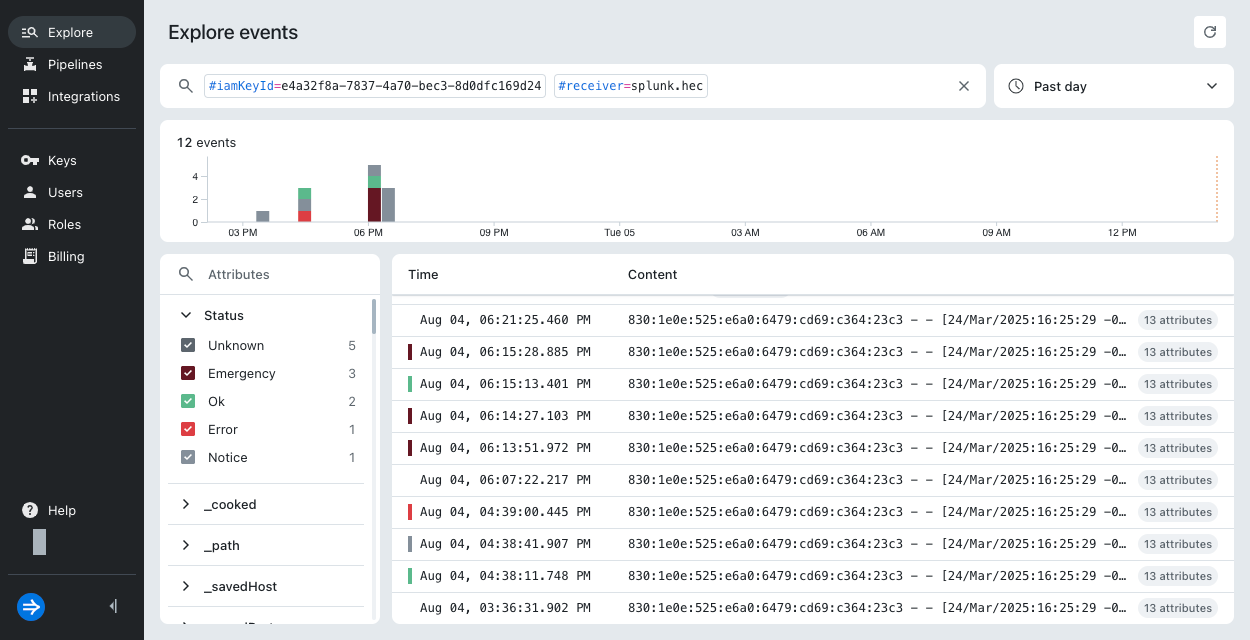Go to Keys using the key icon
This screenshot has height=640, width=1250.
pyautogui.click(x=29, y=160)
